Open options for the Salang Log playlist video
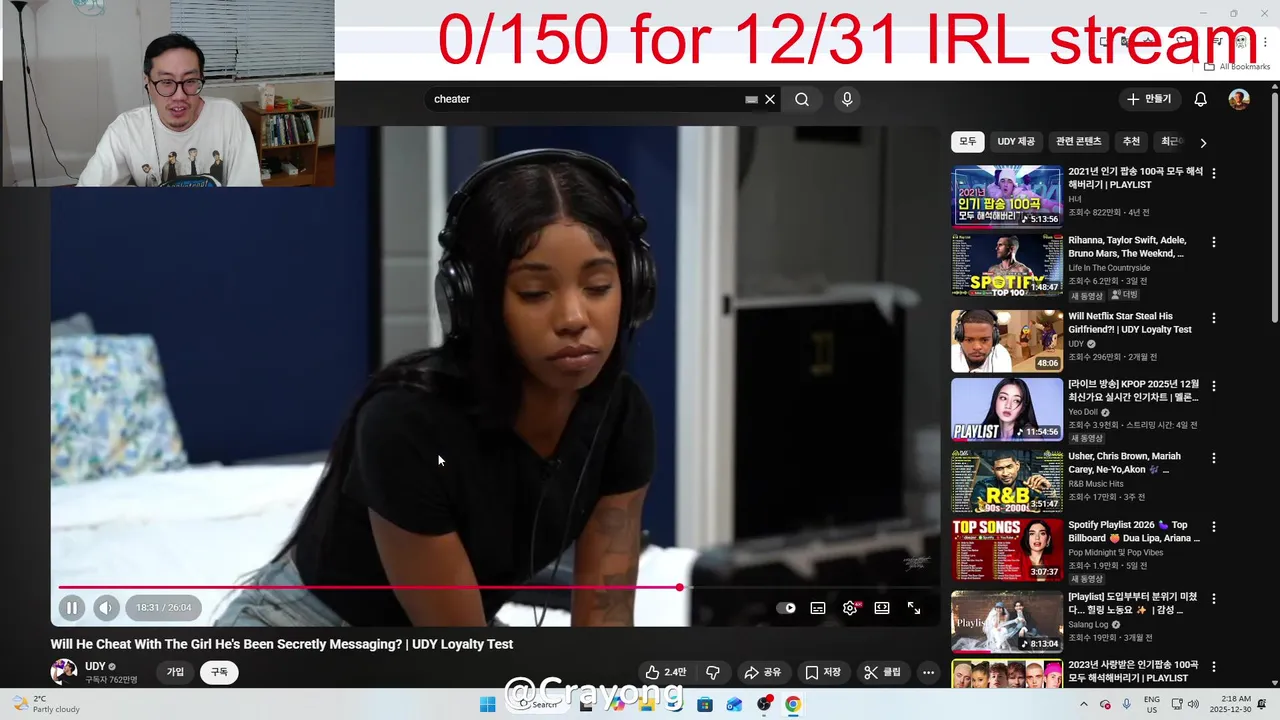 tap(1214, 598)
